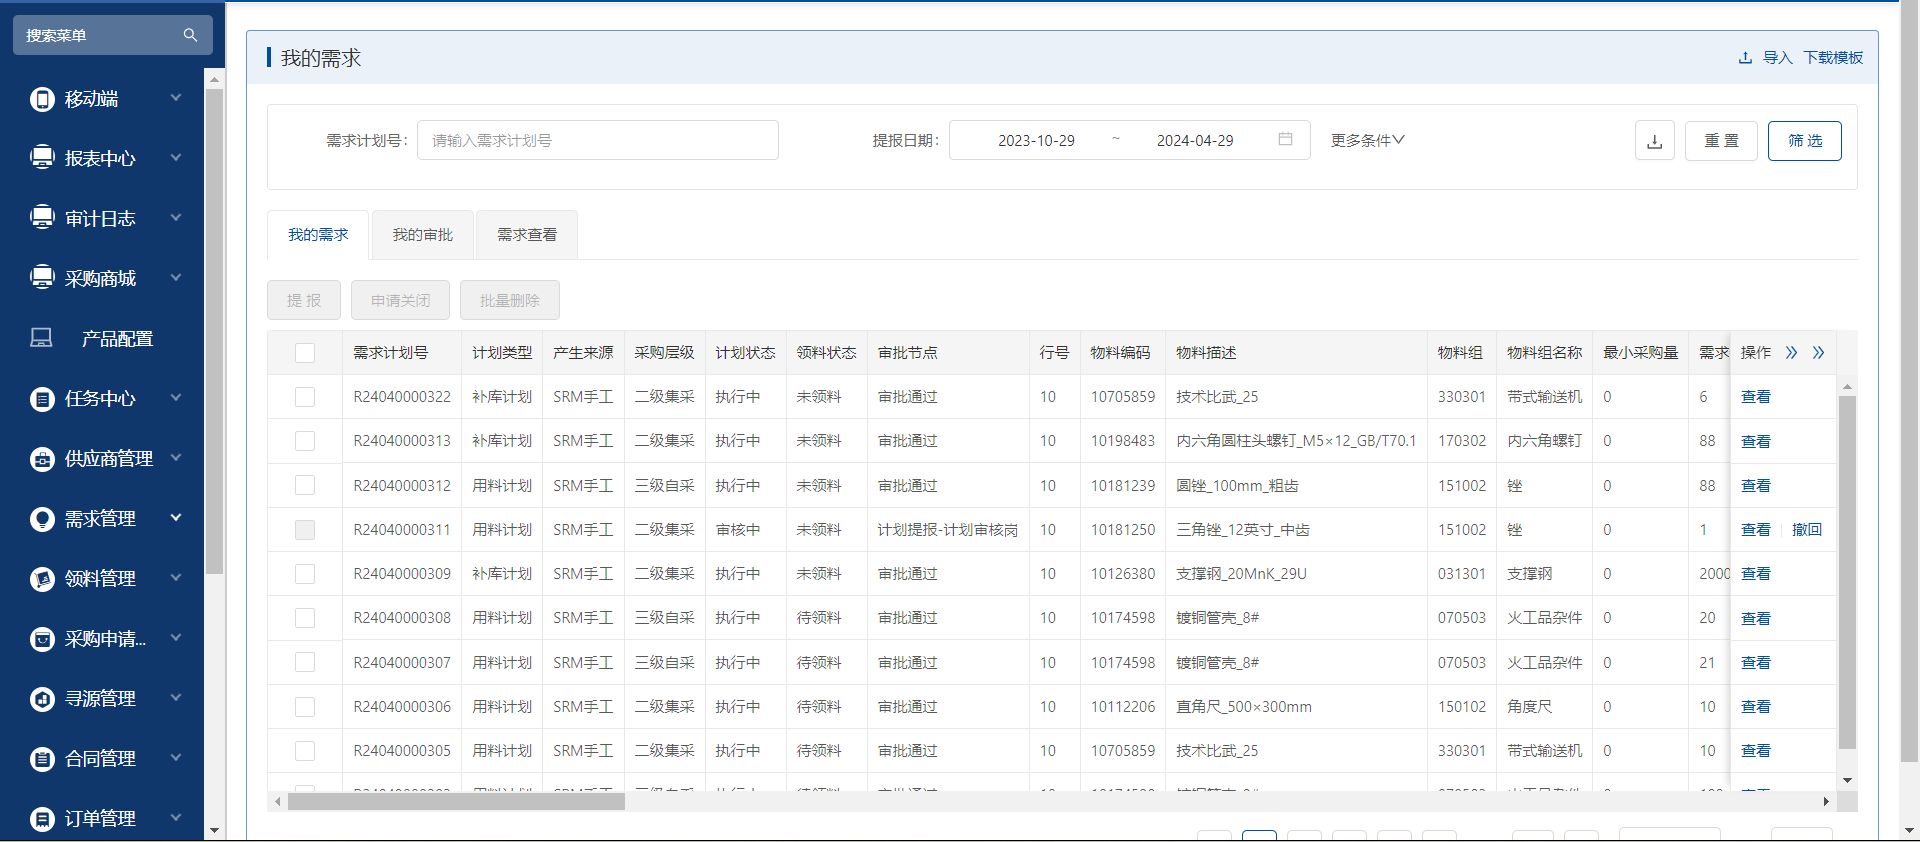The height and width of the screenshot is (842, 1920).
Task: Click the search magnifier icon in the sidebar
Action: 190,35
